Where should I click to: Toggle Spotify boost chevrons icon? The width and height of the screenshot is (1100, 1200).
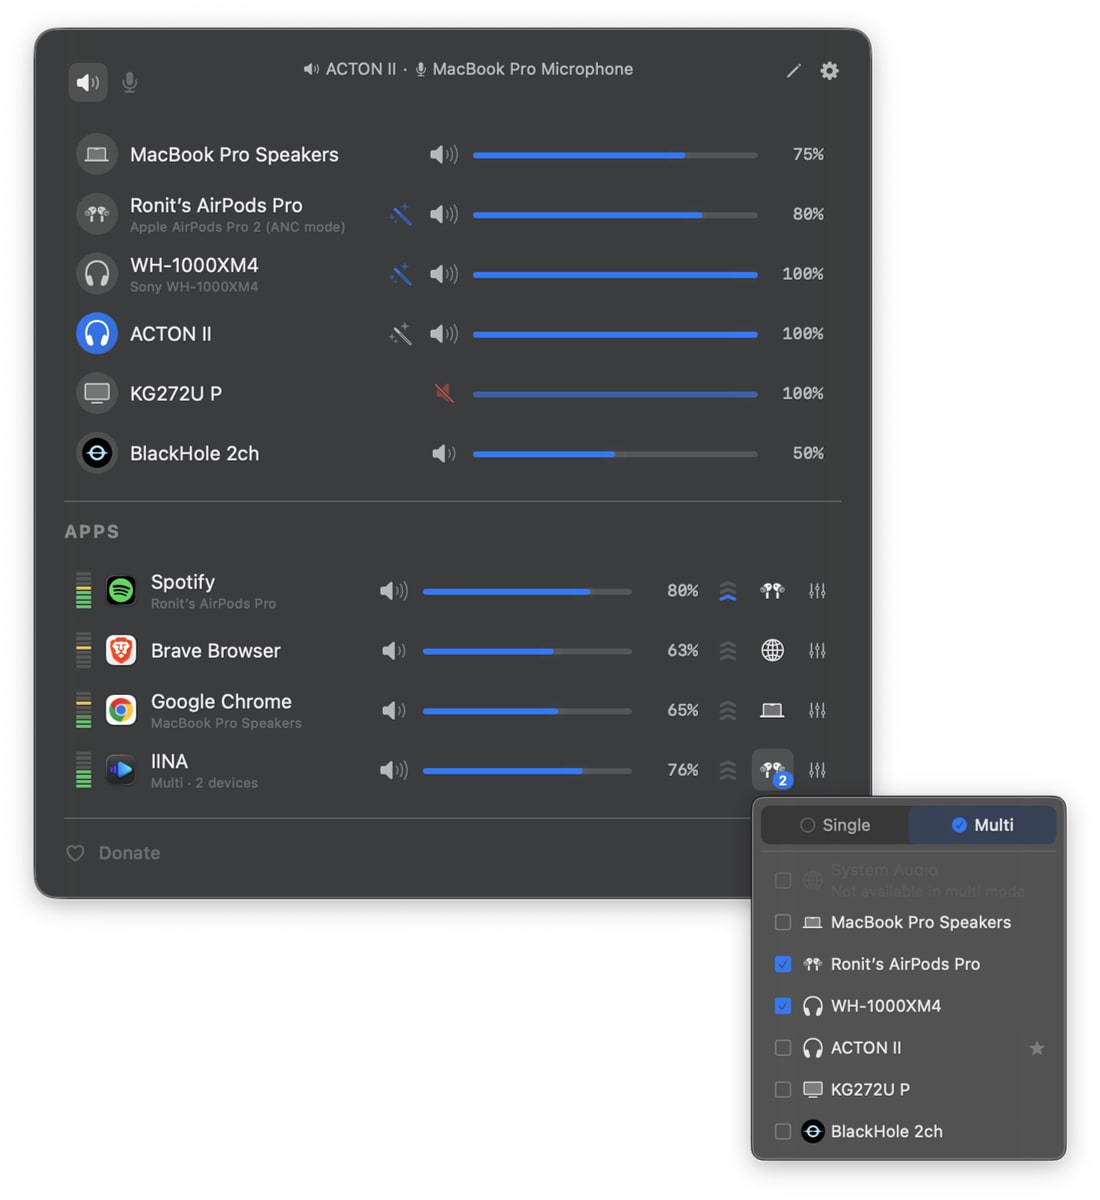(728, 591)
